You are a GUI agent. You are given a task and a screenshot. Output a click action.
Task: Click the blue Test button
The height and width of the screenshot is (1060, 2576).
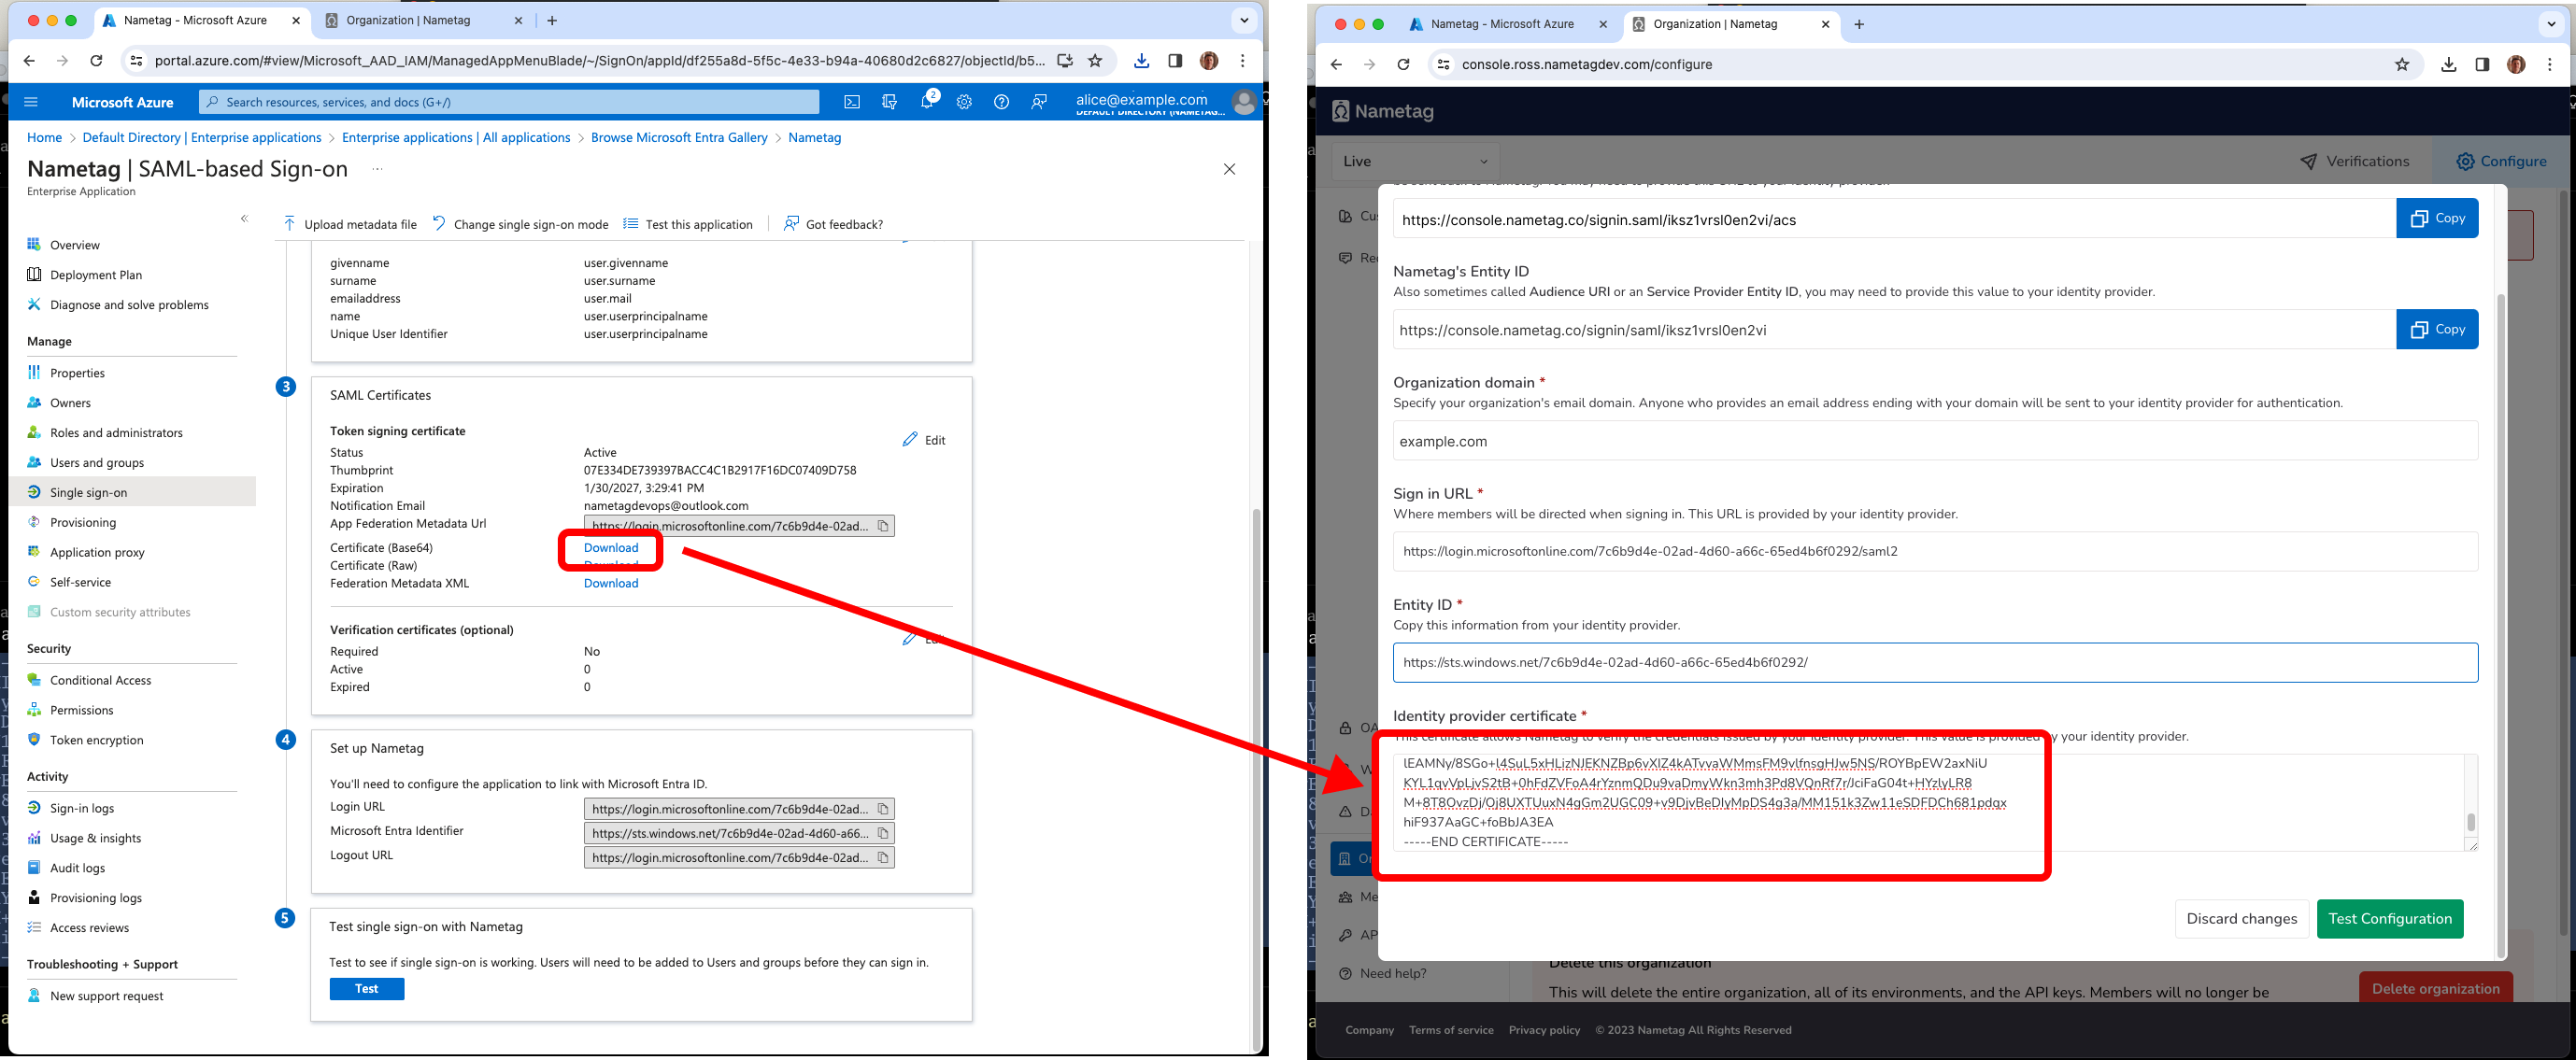(x=367, y=989)
